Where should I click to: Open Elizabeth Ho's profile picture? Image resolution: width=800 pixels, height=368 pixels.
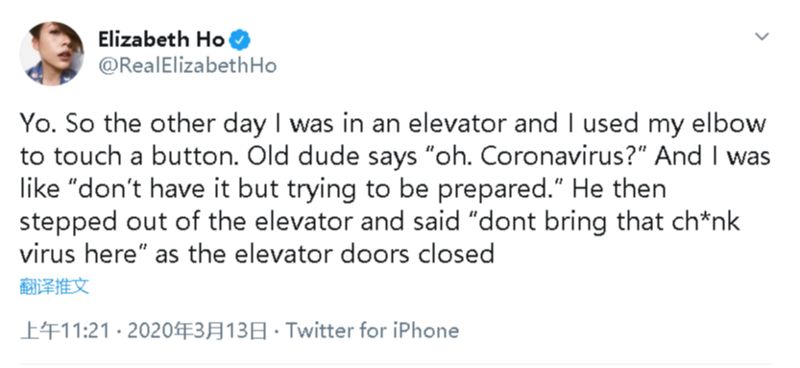point(52,54)
